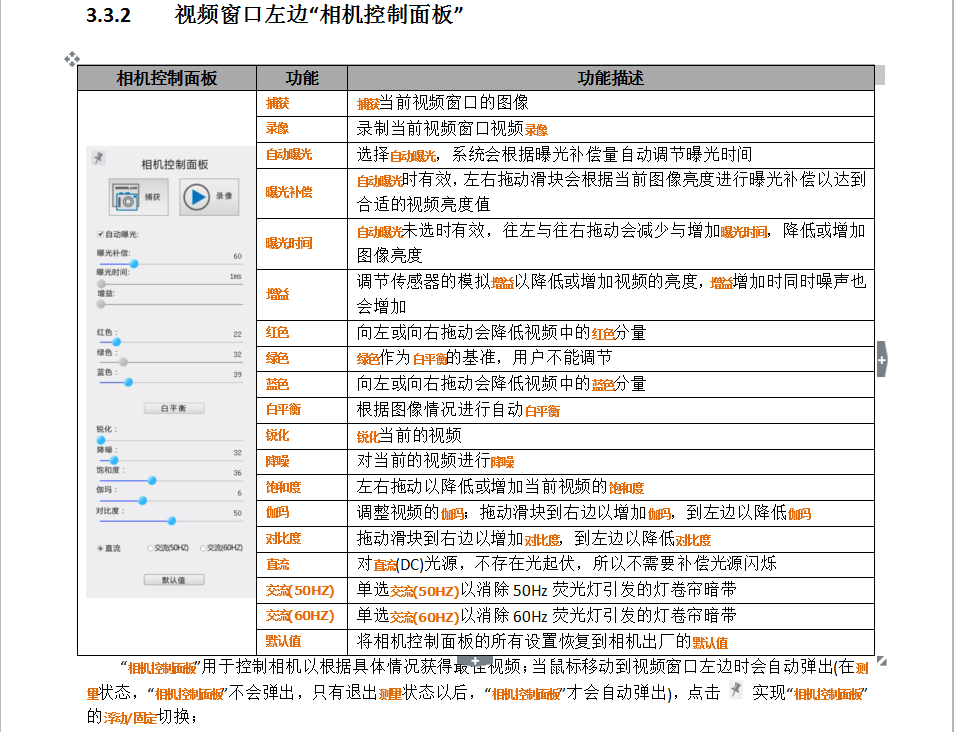This screenshot has height=732, width=954.
Task: Click the "录像" function cell
Action: click(x=302, y=129)
